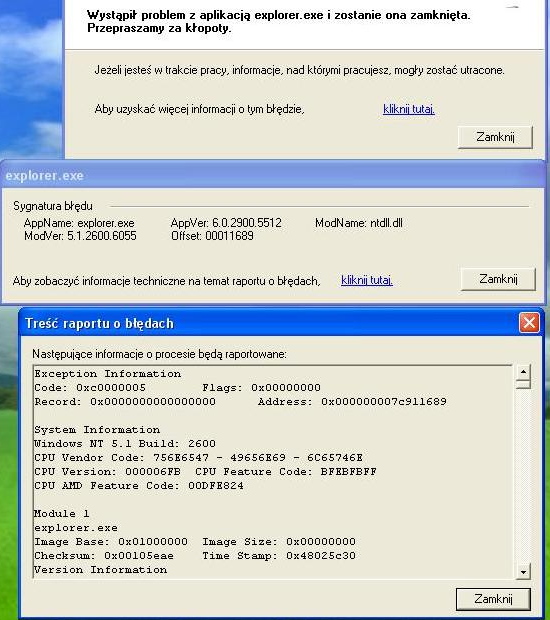The width and height of the screenshot is (550, 620).
Task: Click Zamknij in the explorer.exe problem dialog
Action: (495, 137)
